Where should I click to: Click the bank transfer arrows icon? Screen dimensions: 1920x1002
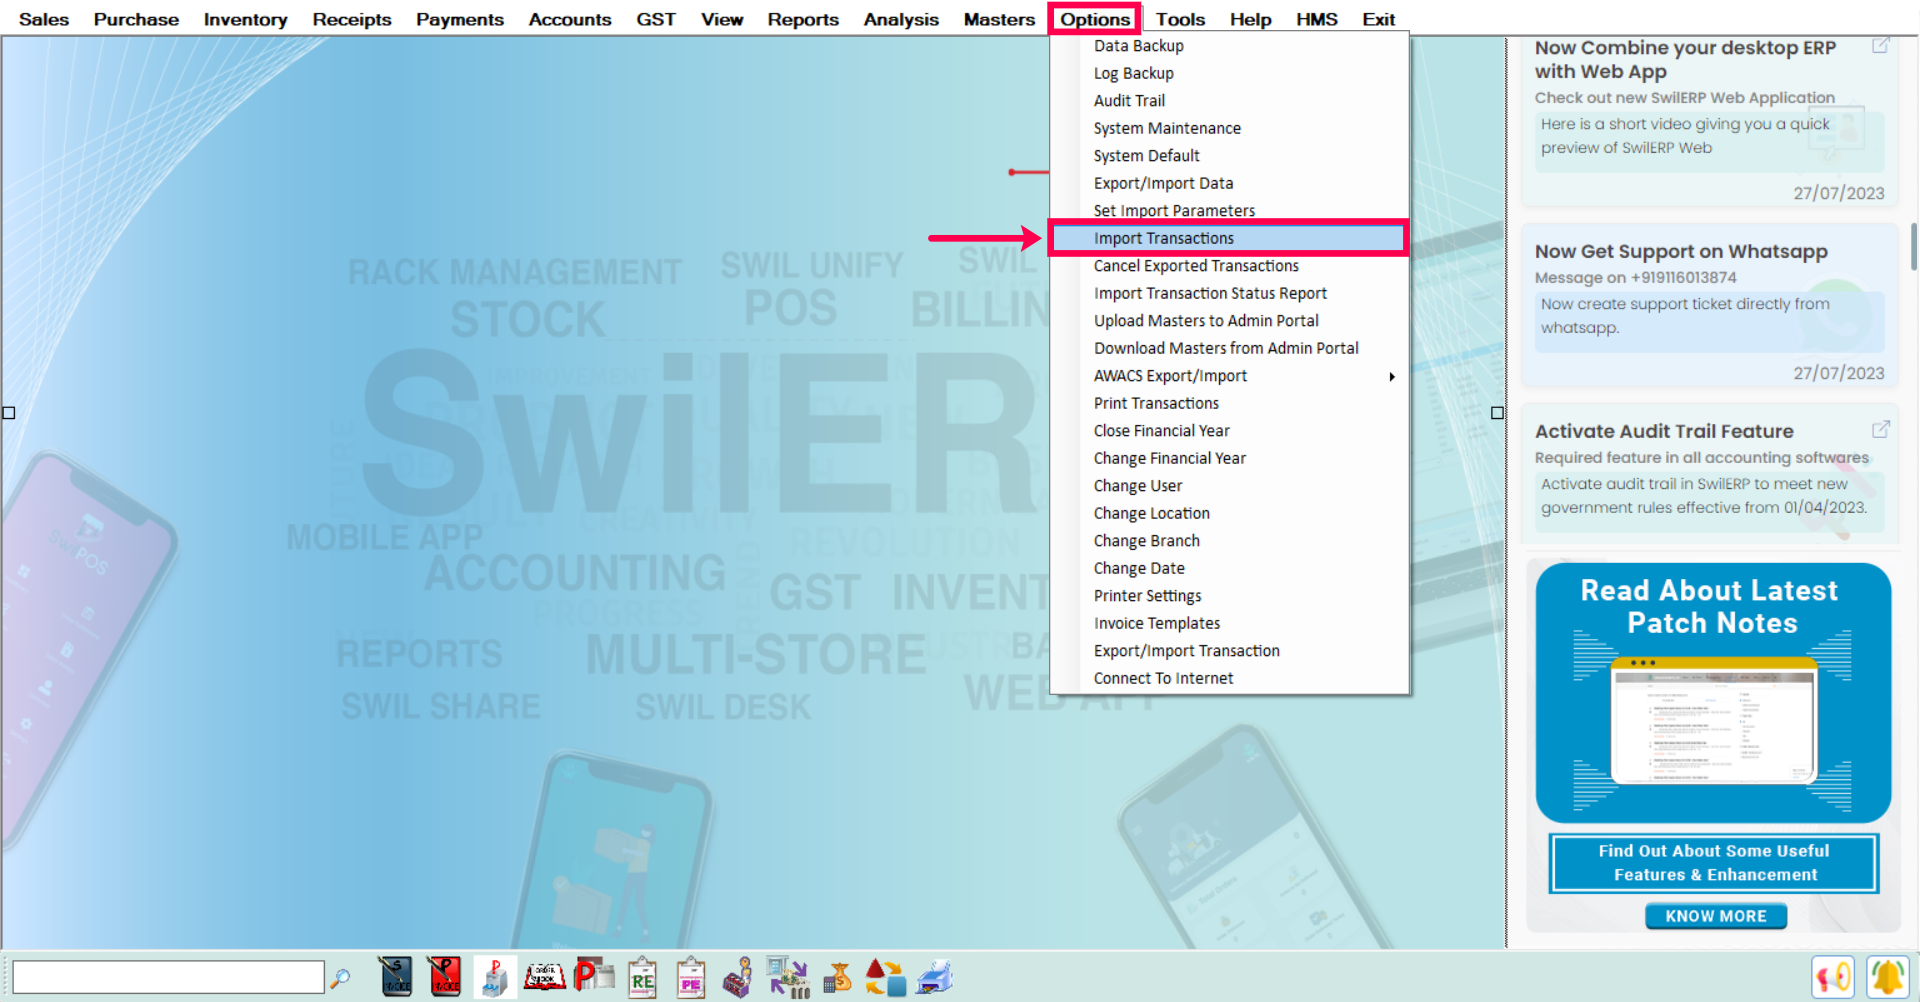(788, 977)
